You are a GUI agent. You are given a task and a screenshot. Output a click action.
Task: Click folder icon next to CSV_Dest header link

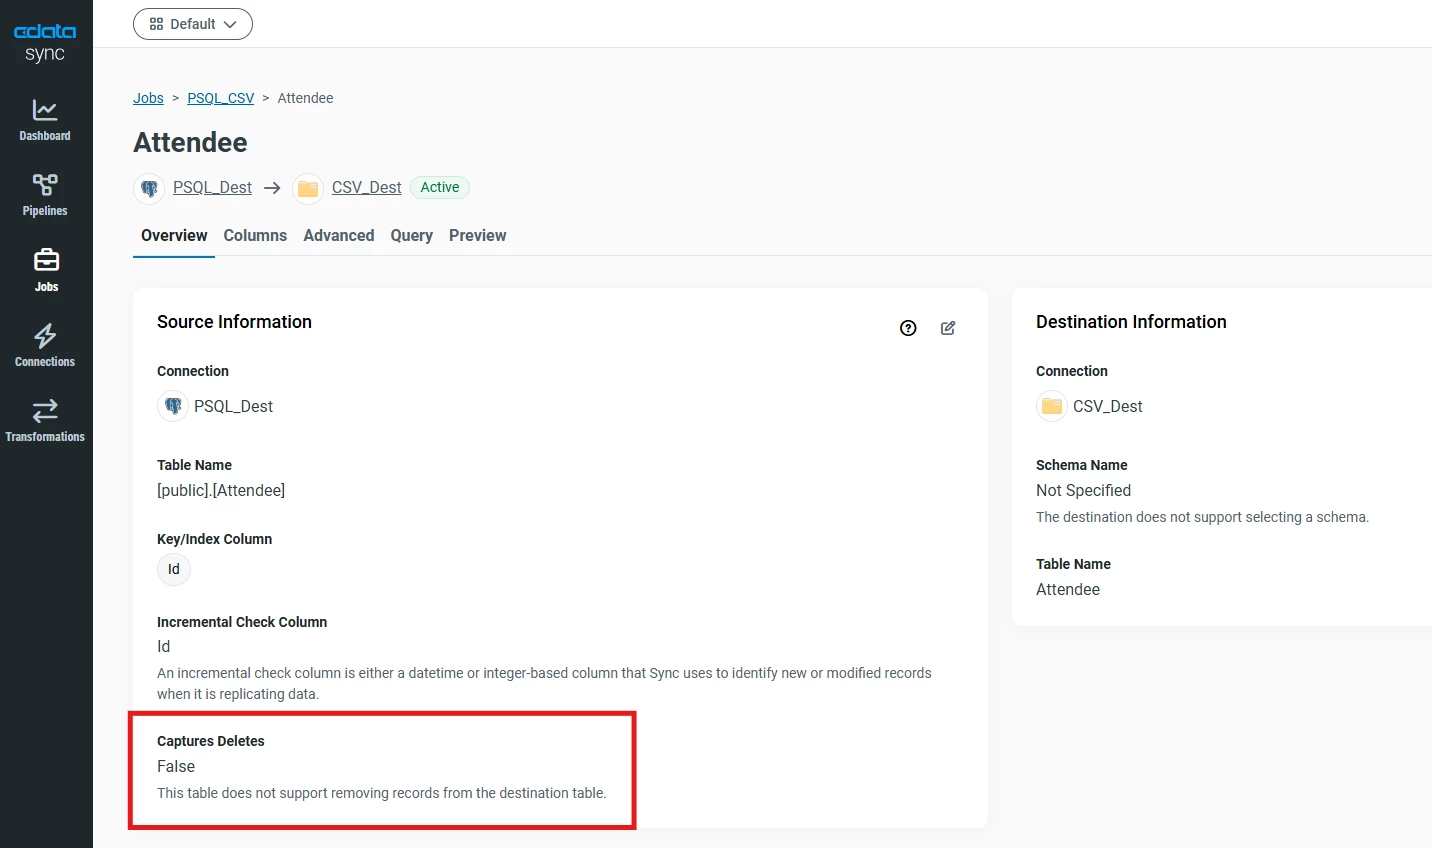pos(308,188)
